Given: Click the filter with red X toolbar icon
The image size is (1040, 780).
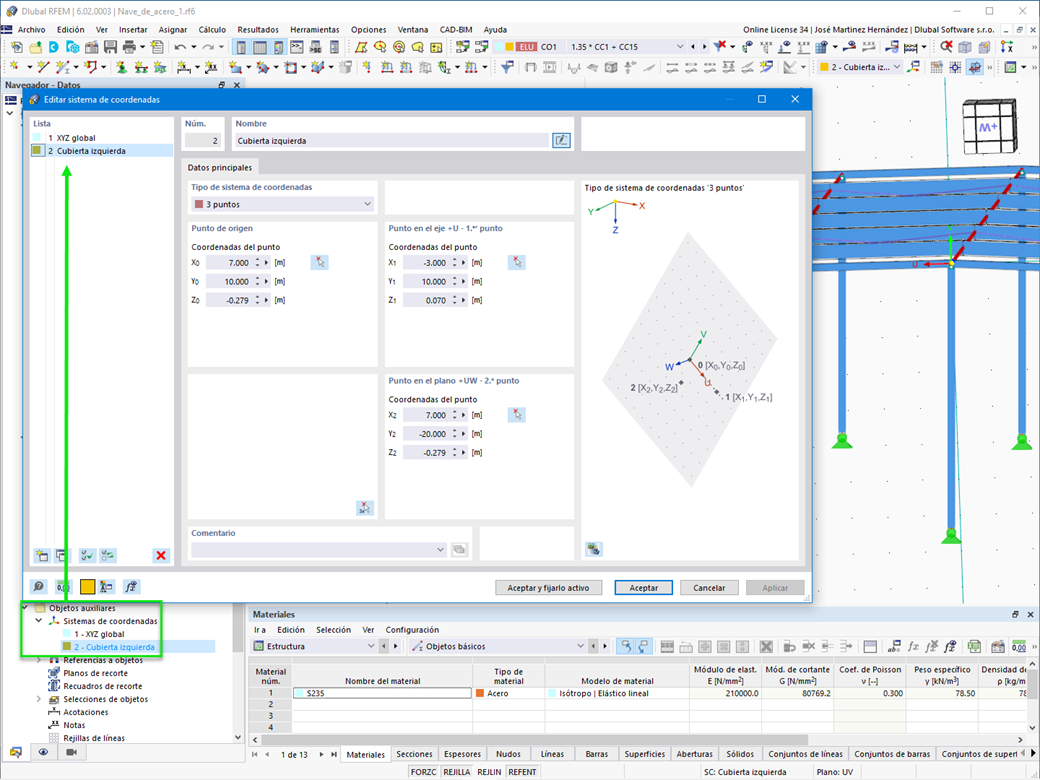Looking at the screenshot, I should 720,47.
